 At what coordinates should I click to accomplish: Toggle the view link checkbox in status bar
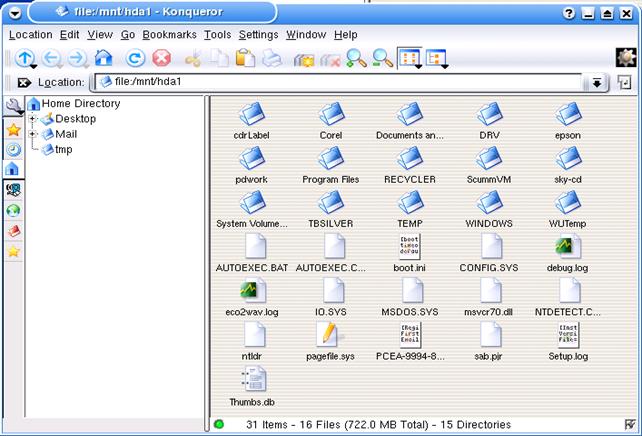(629, 424)
